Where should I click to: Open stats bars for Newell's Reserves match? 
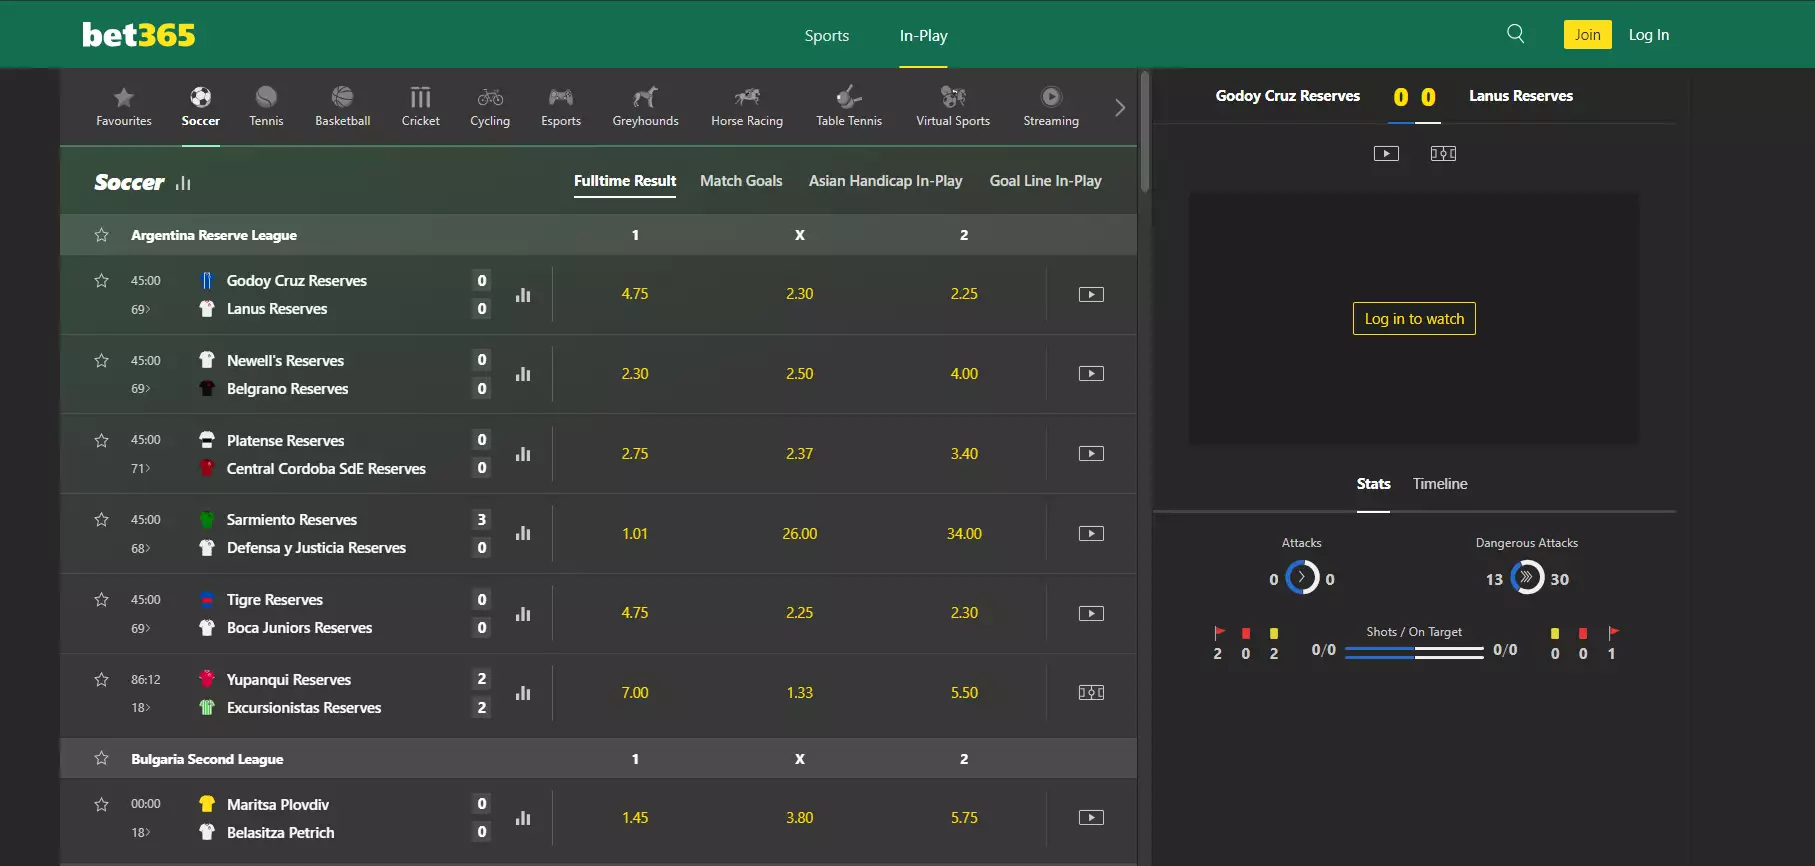point(523,374)
